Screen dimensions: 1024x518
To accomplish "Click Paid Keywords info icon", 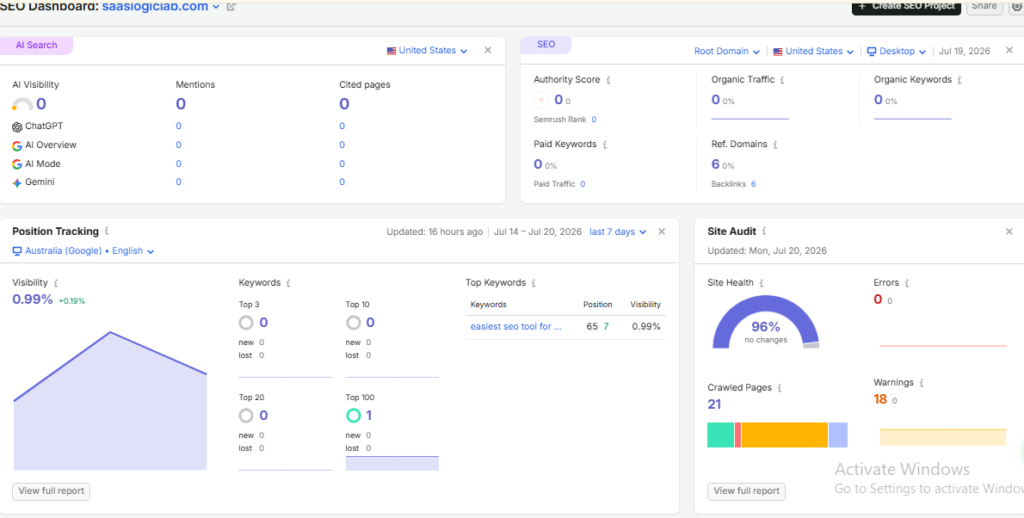I will tap(605, 144).
